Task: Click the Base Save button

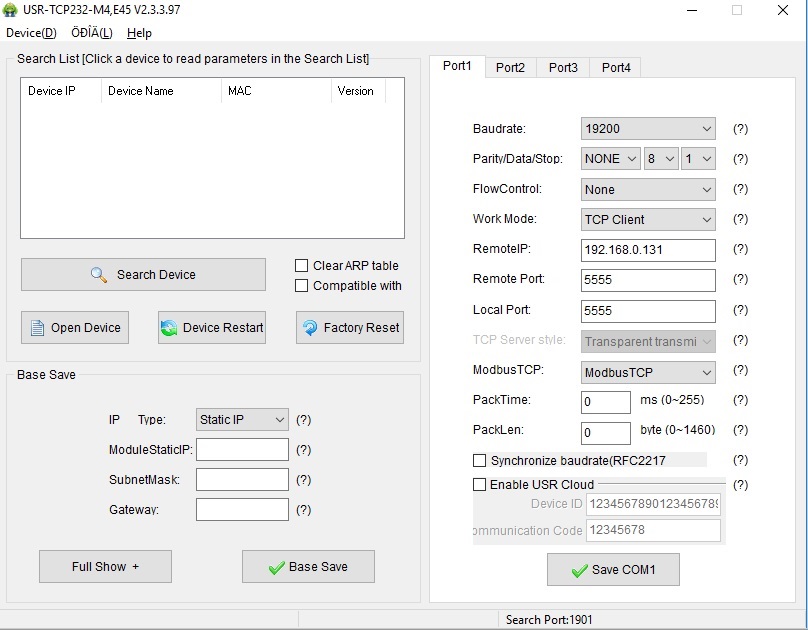Action: (308, 567)
